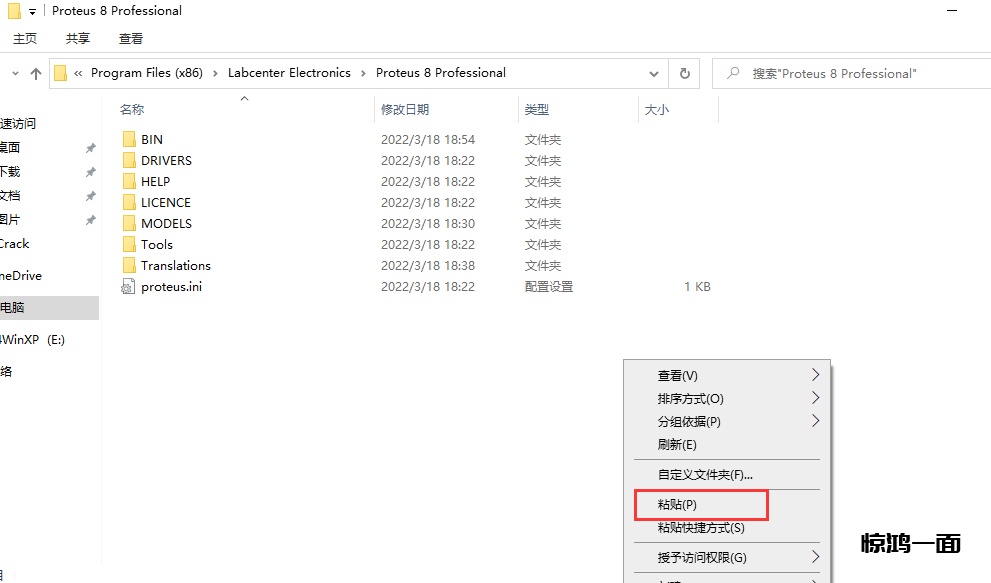Expand the 排序方式(O) submenu
This screenshot has height=583, width=991.
[815, 398]
